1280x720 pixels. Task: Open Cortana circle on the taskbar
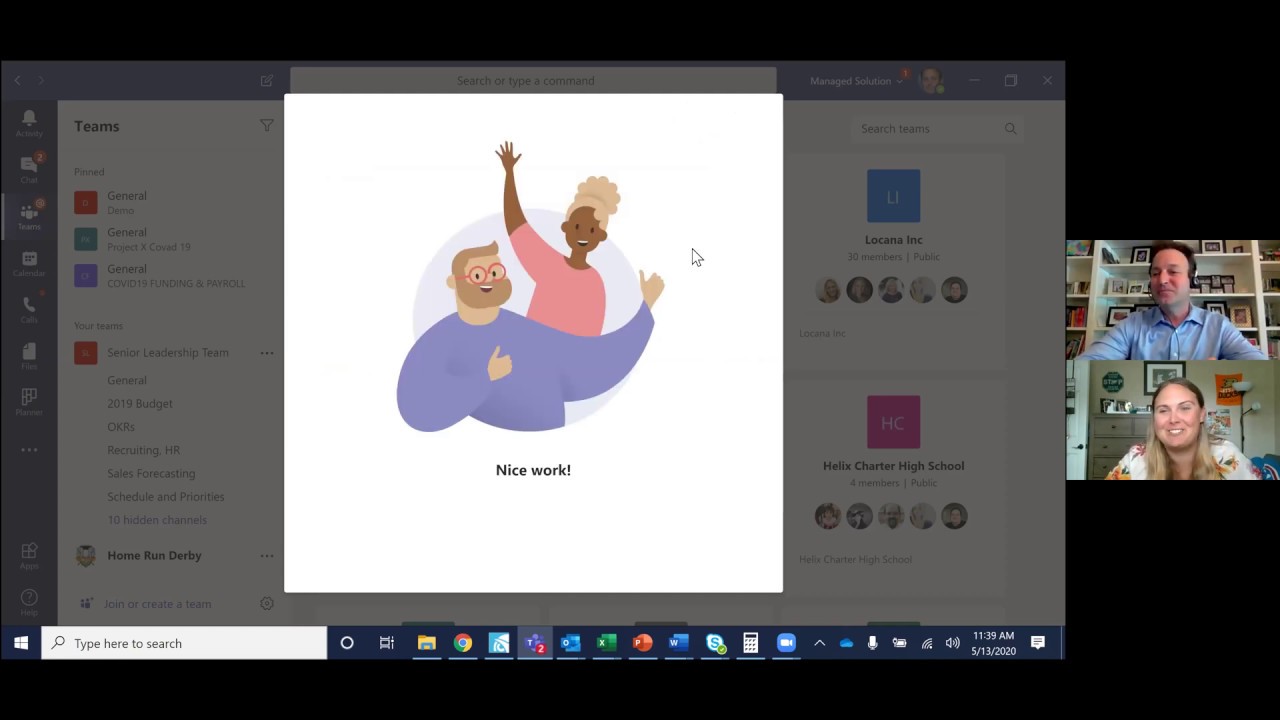point(347,643)
